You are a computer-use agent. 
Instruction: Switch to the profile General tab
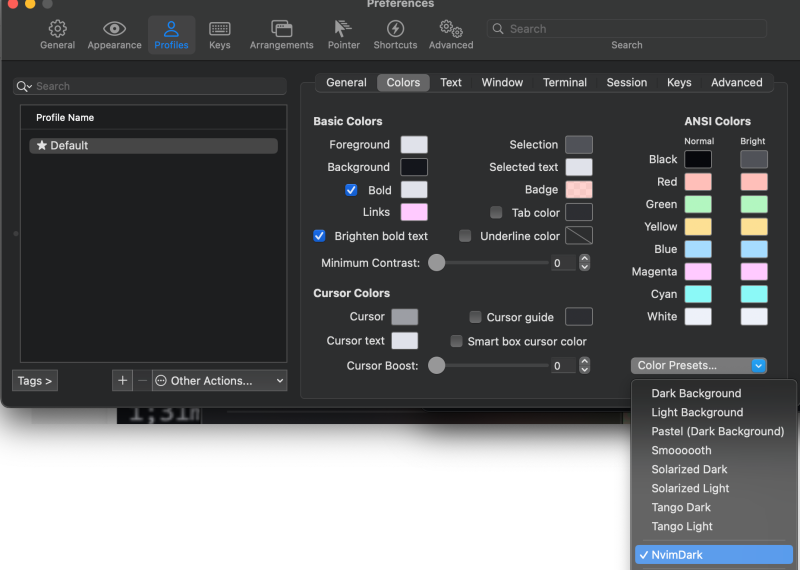click(346, 83)
